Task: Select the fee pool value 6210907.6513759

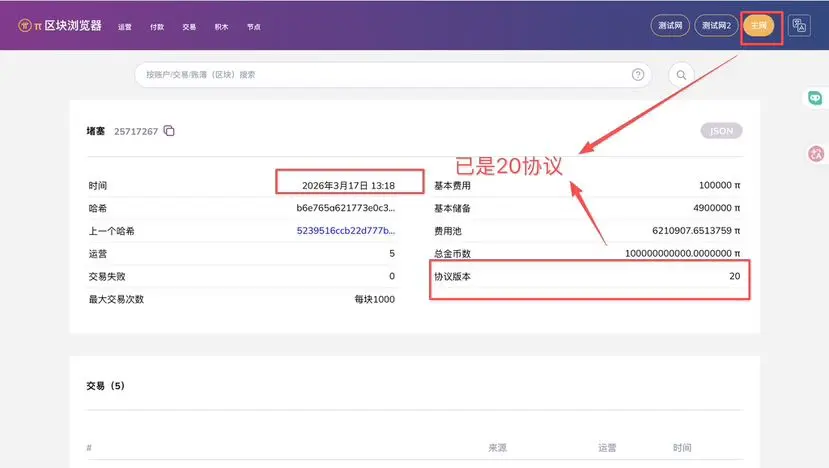Action: (696, 231)
